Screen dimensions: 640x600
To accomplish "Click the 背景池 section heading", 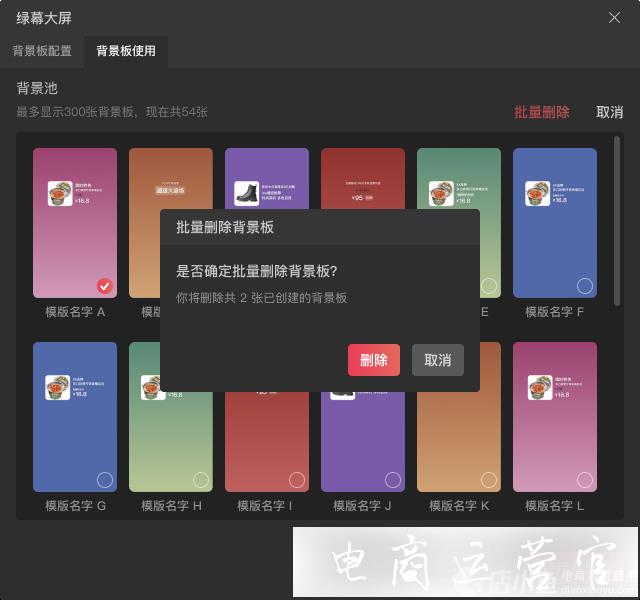I will click(37, 88).
